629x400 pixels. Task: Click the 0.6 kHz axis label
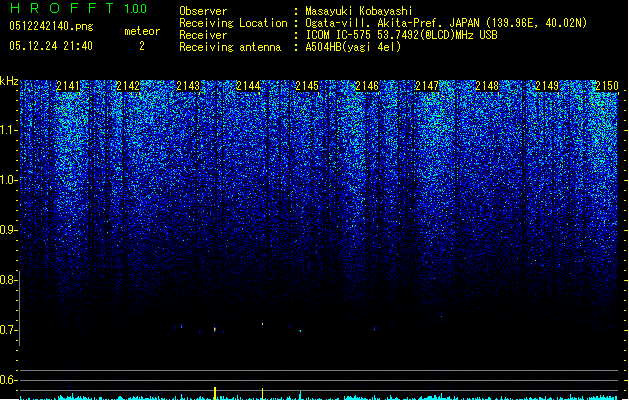[x=8, y=380]
